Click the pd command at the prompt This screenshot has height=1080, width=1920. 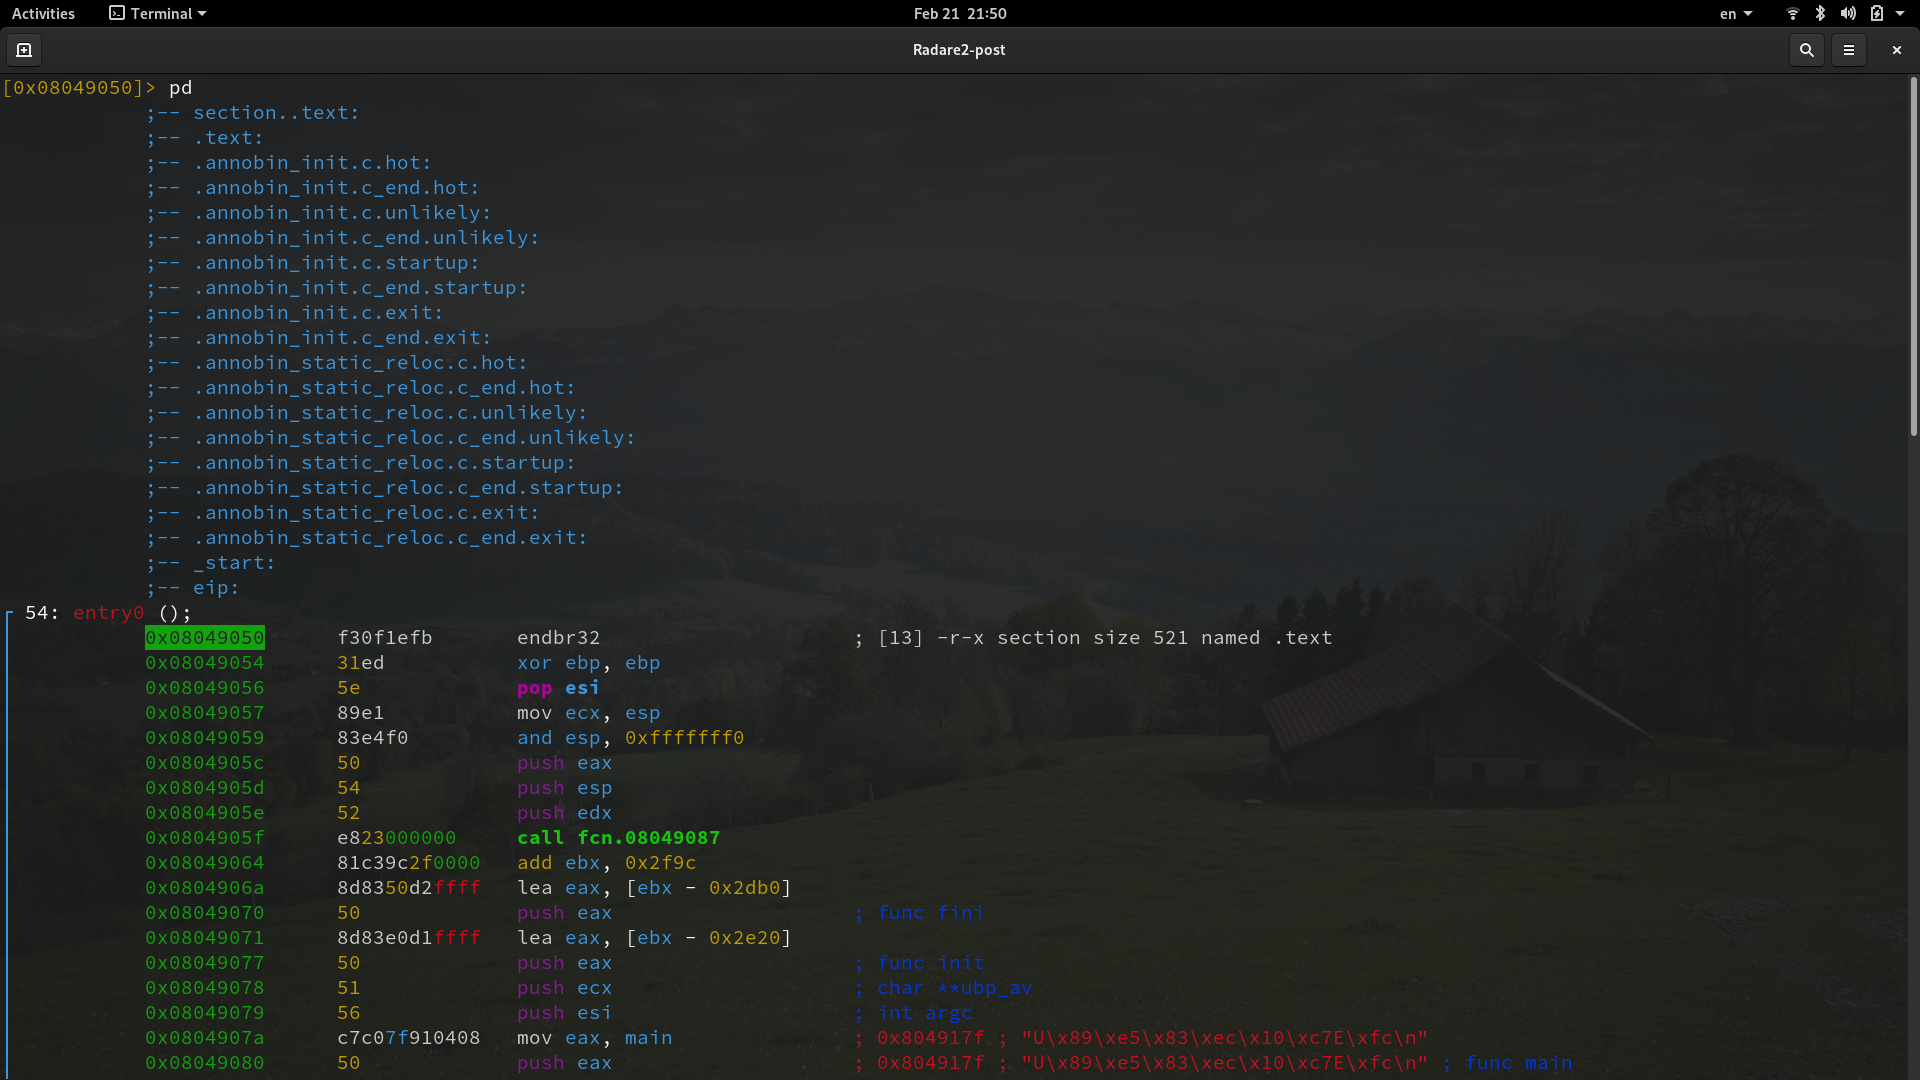180,88
